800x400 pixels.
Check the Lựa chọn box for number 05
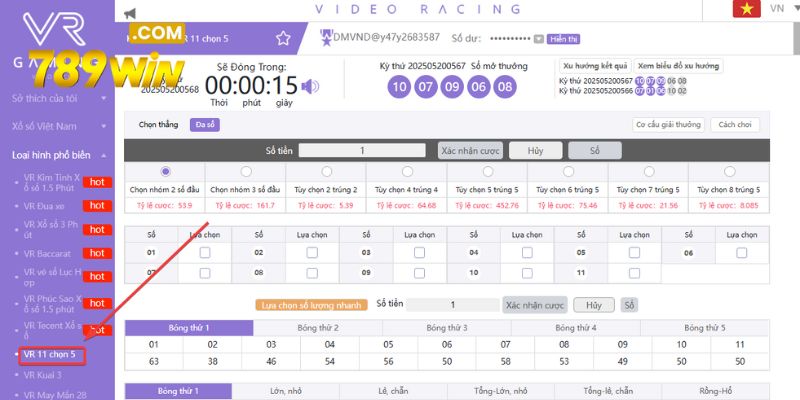[x=633, y=252]
